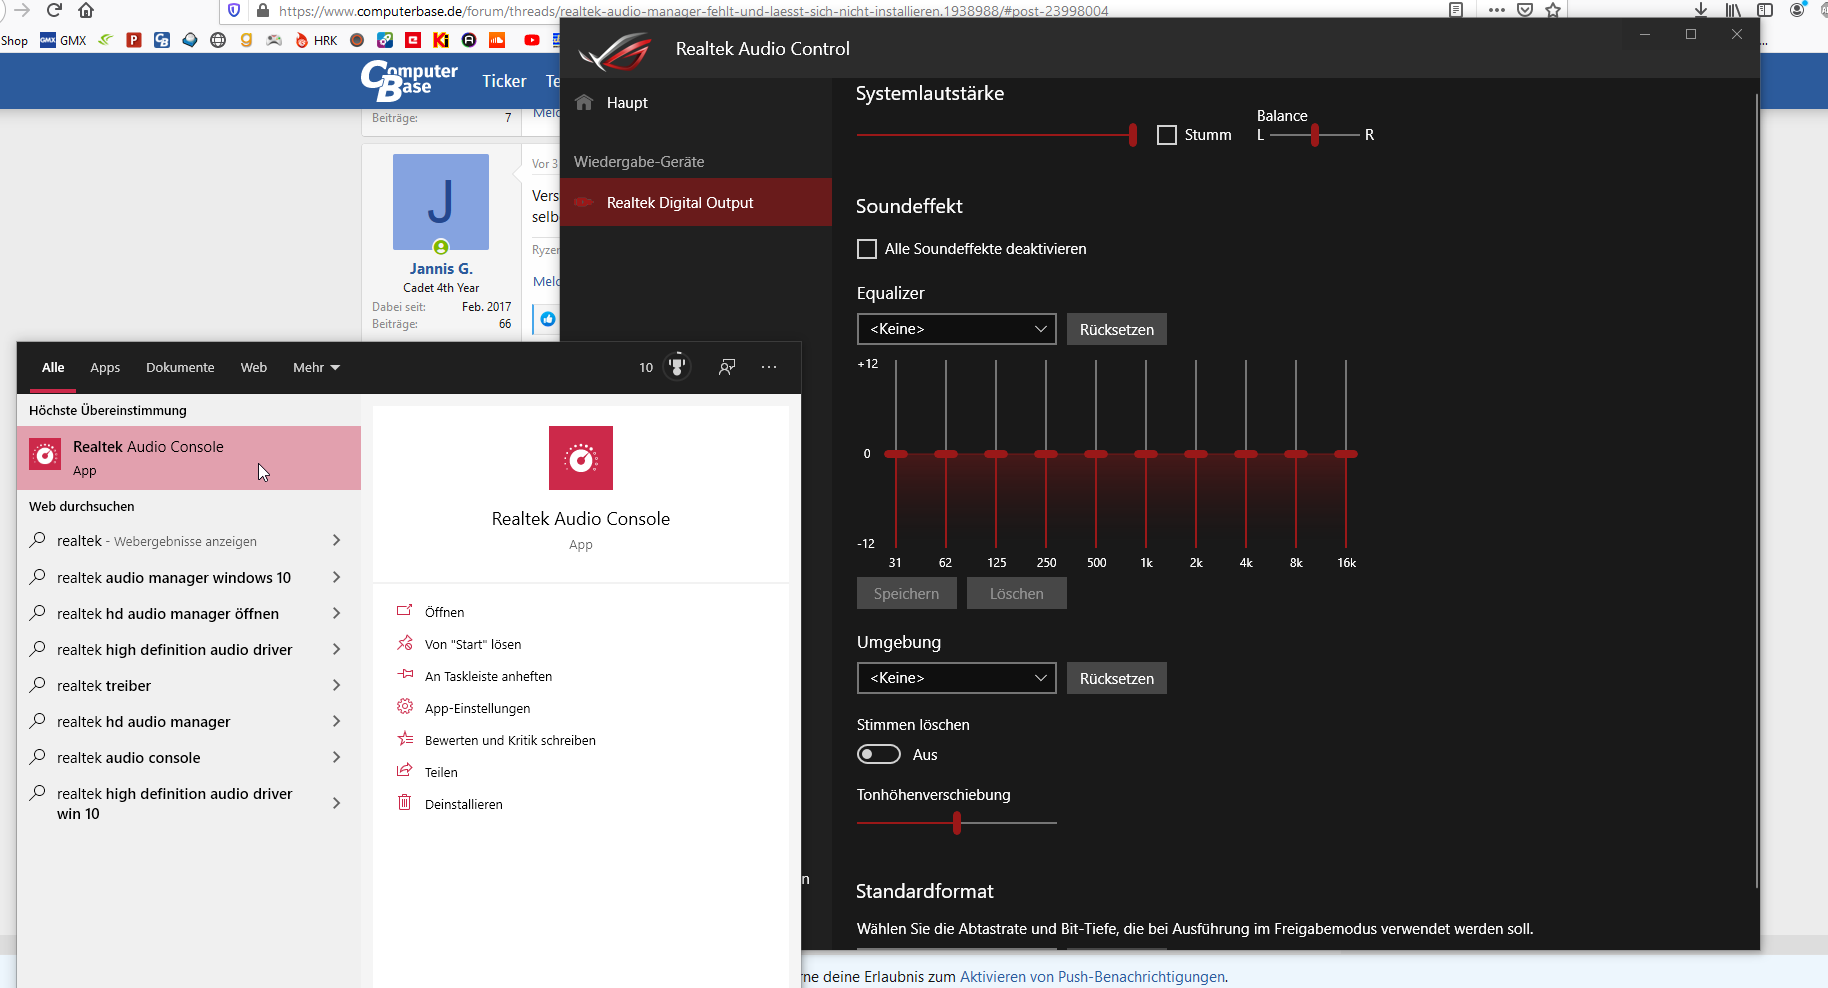
Task: Open the browser library
Action: [x=1733, y=10]
